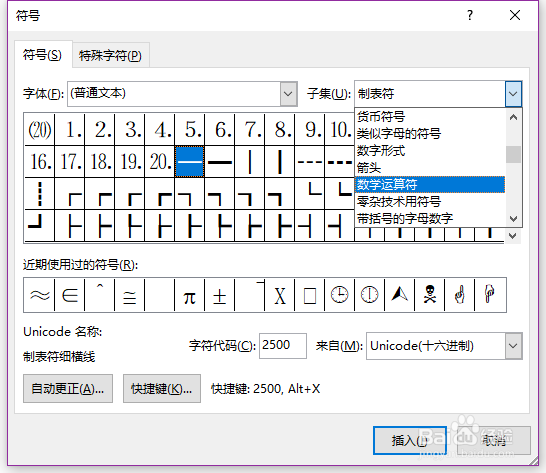Select the plus-minus ± recent symbol
The image size is (546, 473).
click(x=220, y=295)
